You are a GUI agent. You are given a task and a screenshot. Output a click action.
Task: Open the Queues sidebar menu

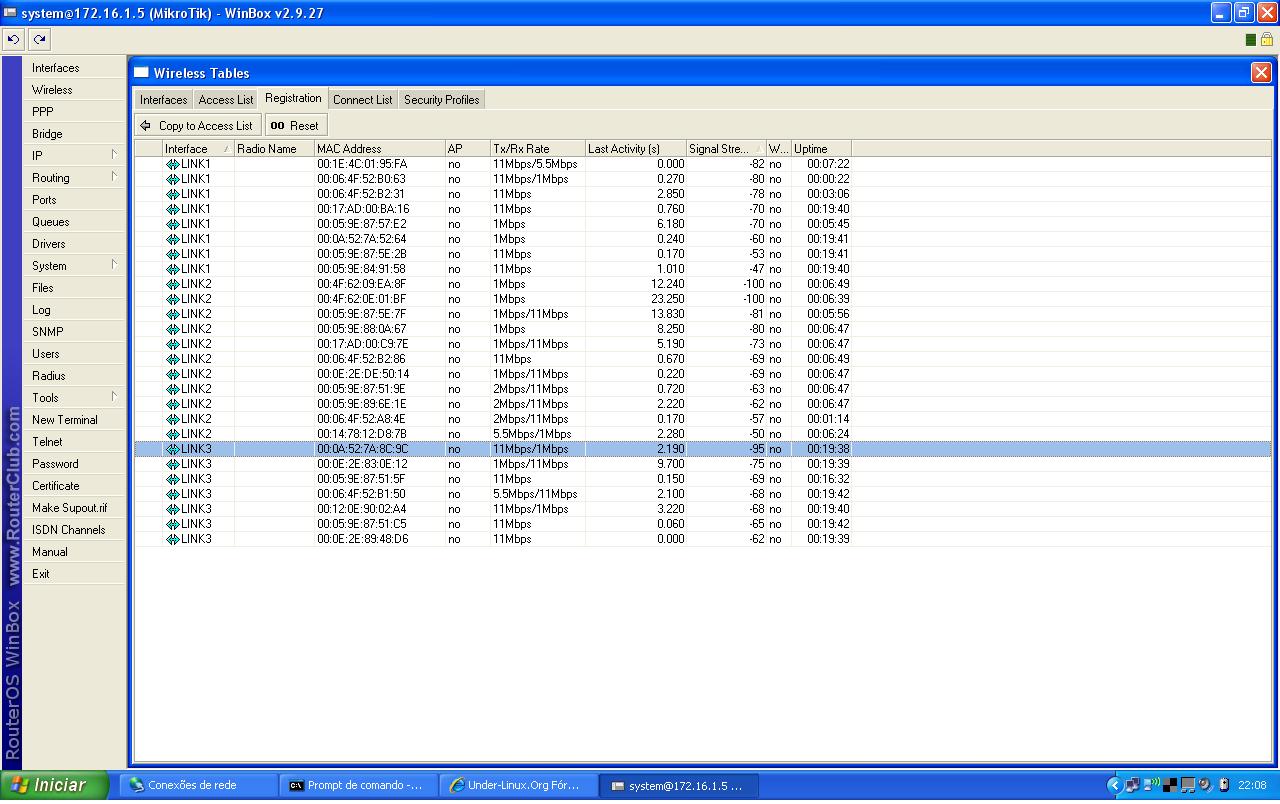pos(75,222)
